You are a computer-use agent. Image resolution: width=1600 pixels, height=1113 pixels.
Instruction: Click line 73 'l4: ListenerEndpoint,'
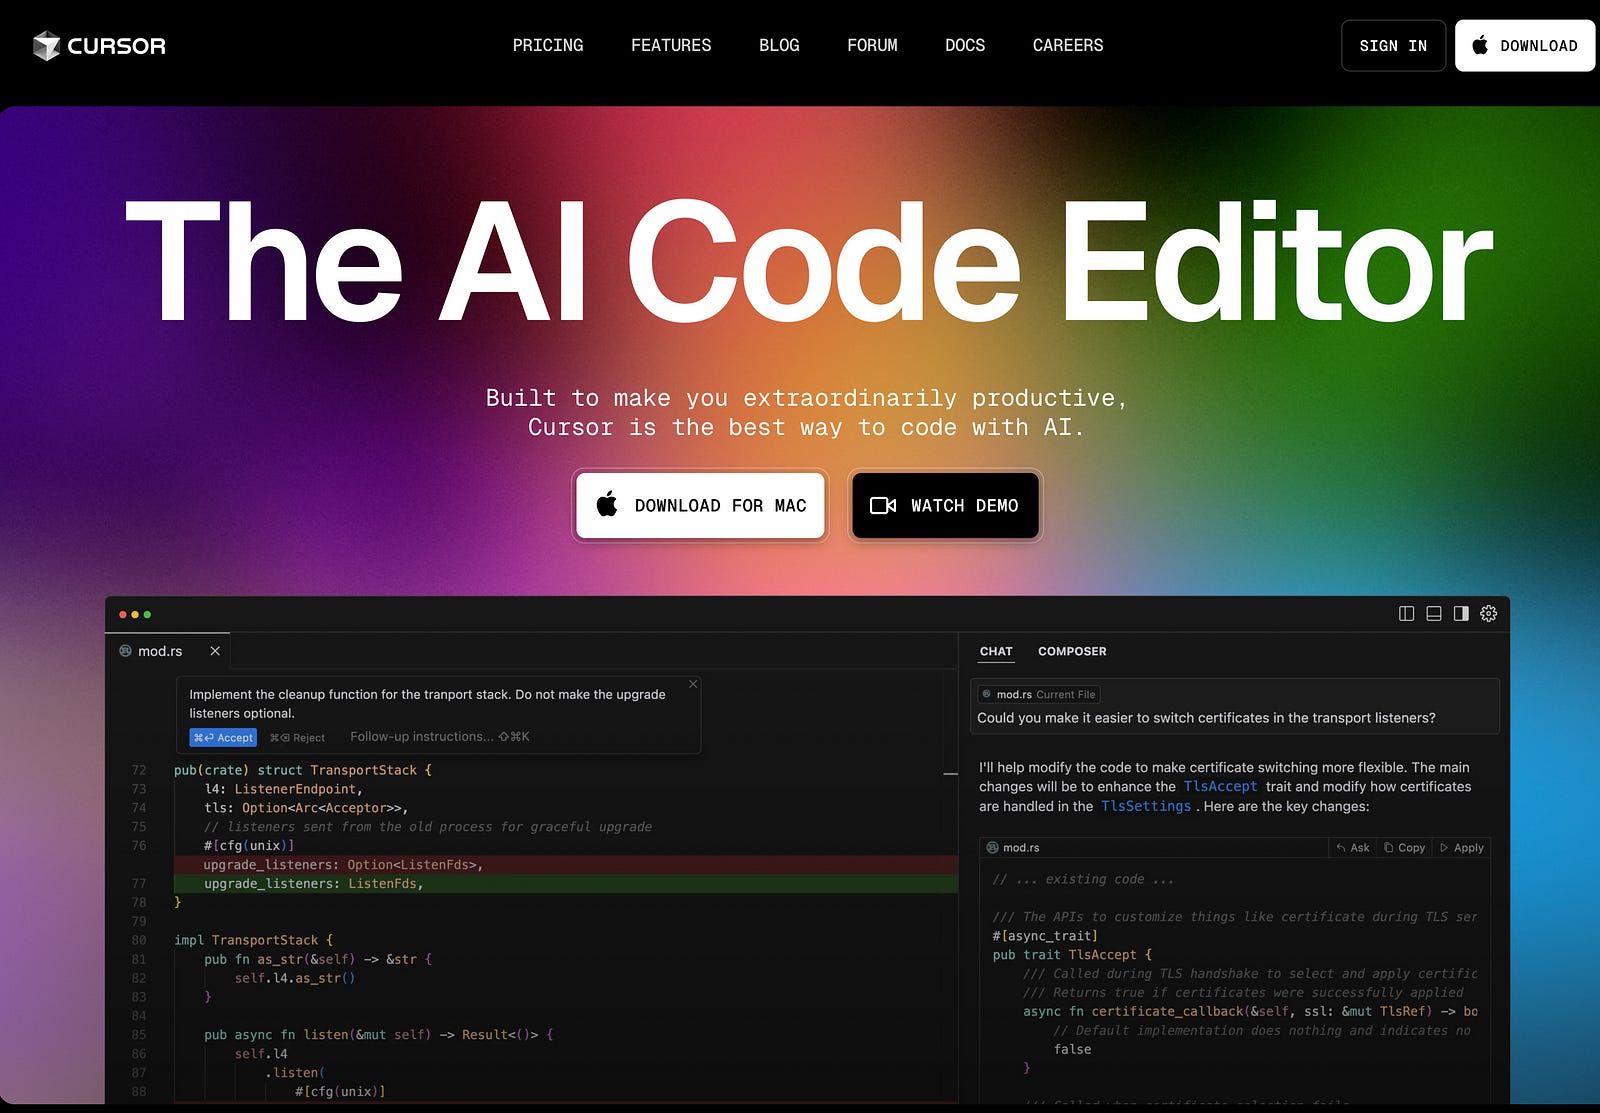click(284, 789)
